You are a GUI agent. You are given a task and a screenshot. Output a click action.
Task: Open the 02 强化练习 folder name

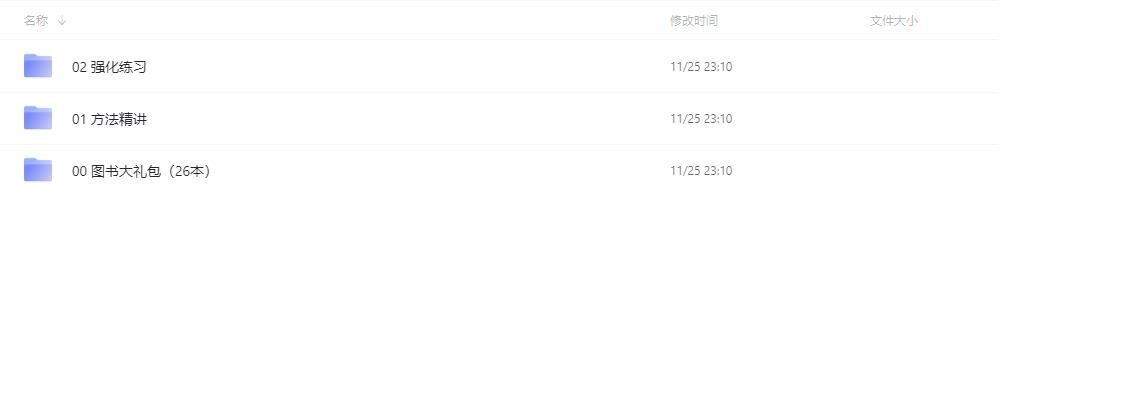tap(109, 67)
